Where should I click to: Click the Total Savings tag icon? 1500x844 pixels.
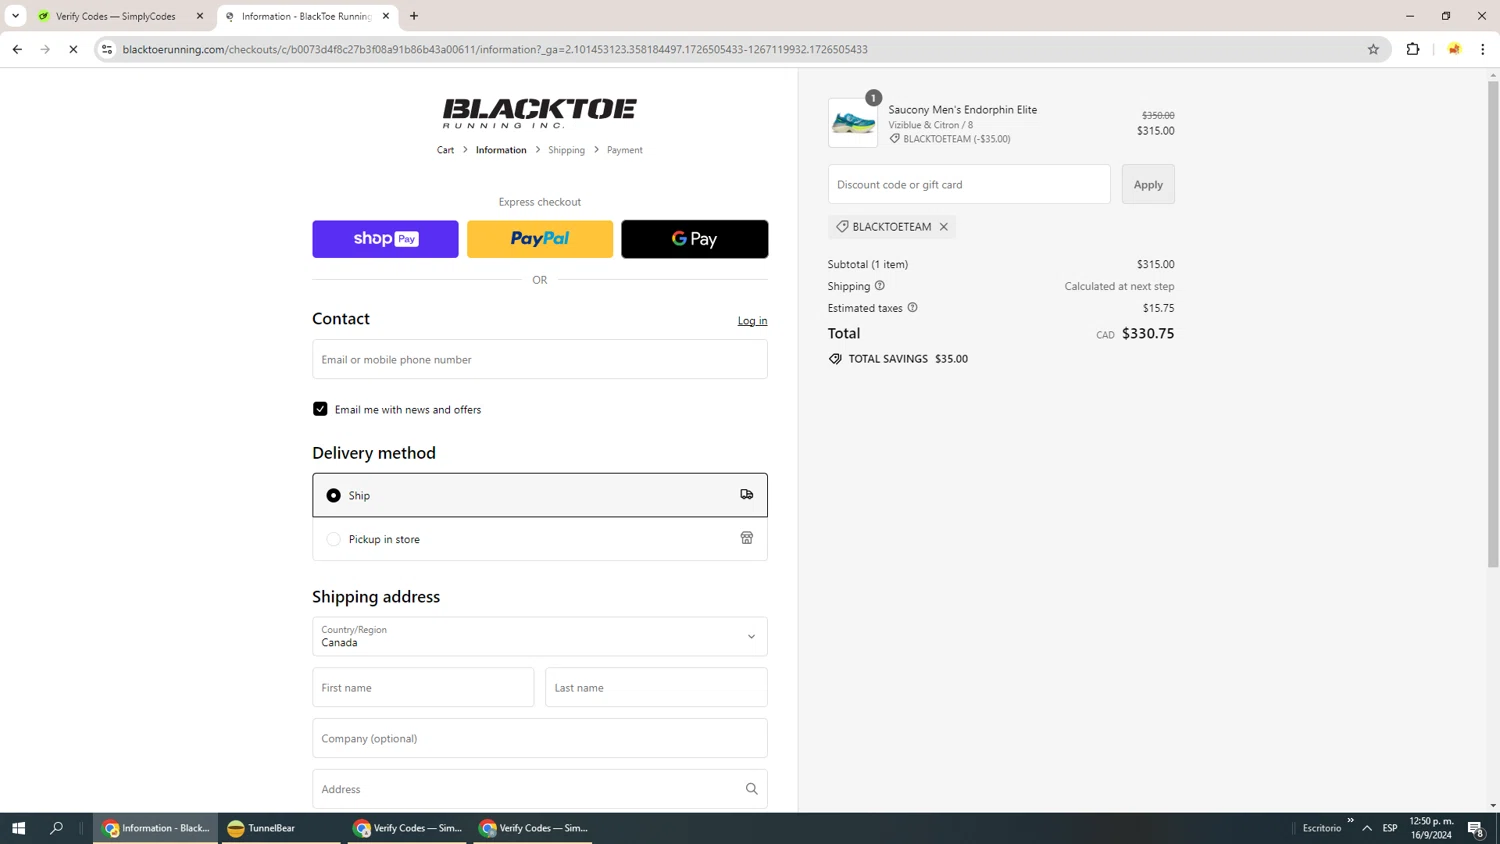835,359
